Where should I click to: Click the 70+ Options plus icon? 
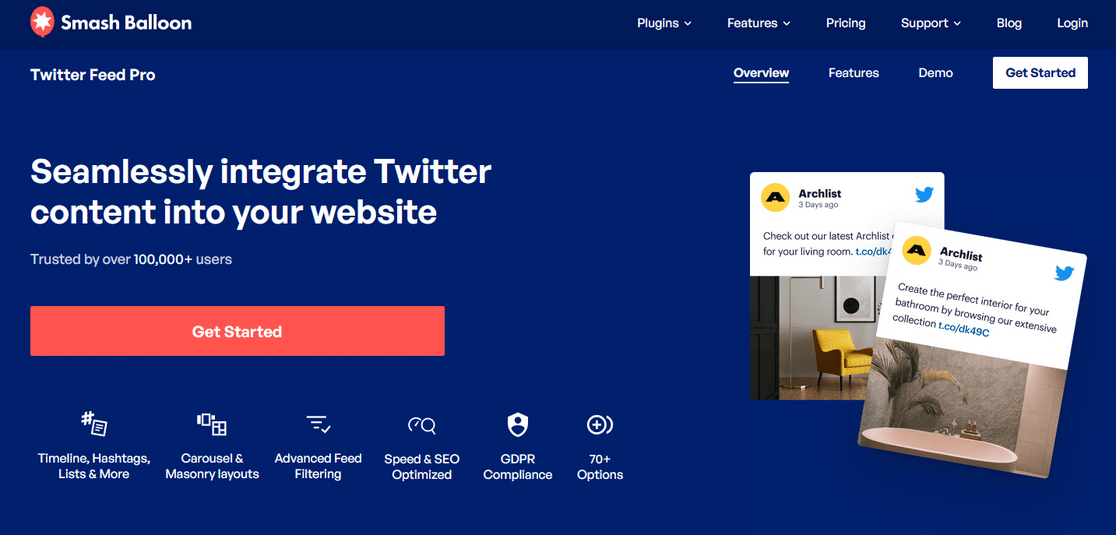click(x=599, y=425)
